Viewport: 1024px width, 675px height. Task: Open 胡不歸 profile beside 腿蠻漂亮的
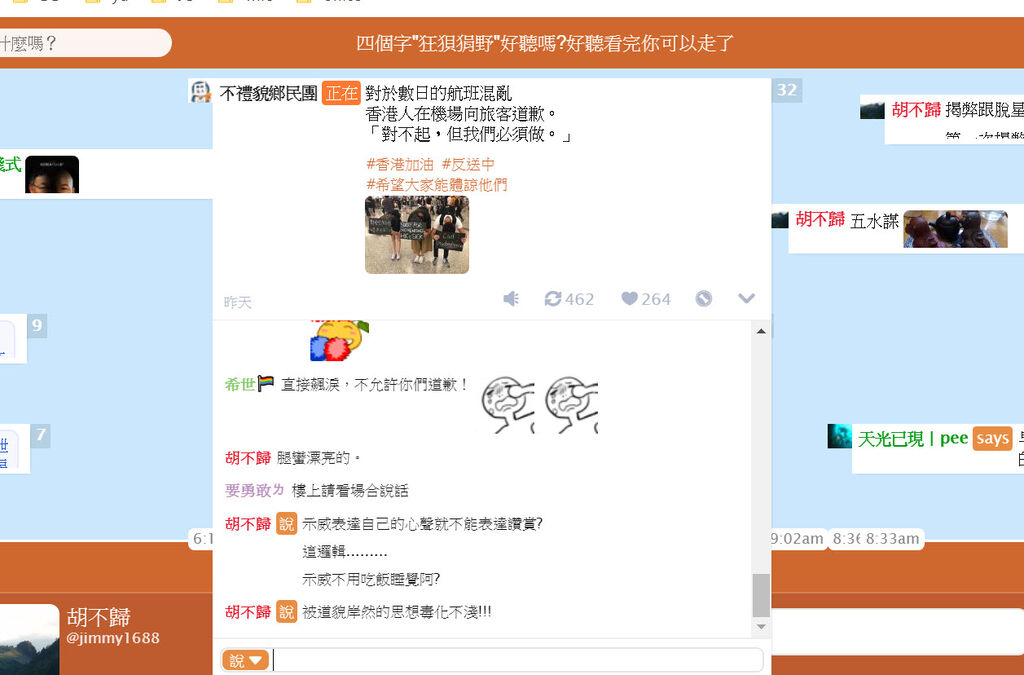point(248,458)
